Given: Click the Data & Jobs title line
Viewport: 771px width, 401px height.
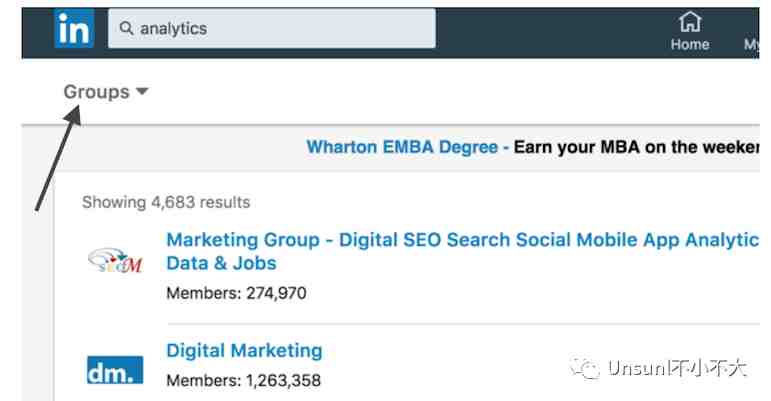Looking at the screenshot, I should pyautogui.click(x=221, y=263).
